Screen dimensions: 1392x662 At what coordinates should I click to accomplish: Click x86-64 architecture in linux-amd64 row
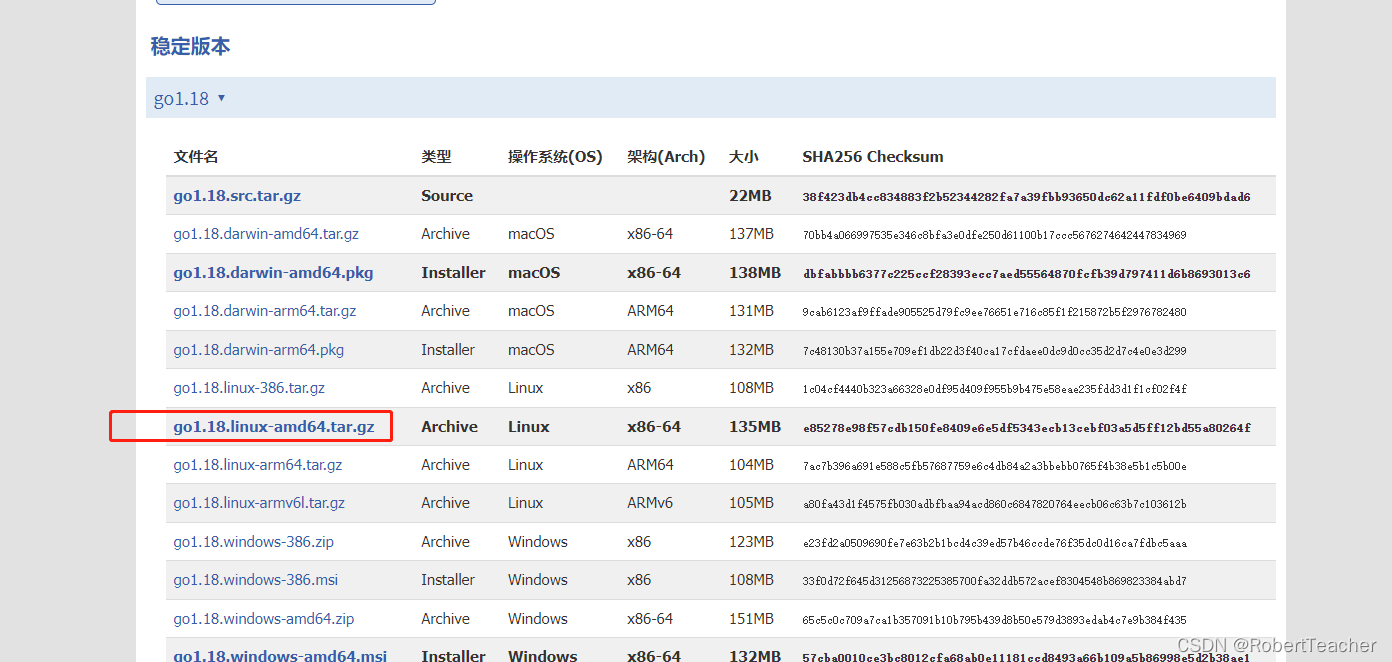654,427
